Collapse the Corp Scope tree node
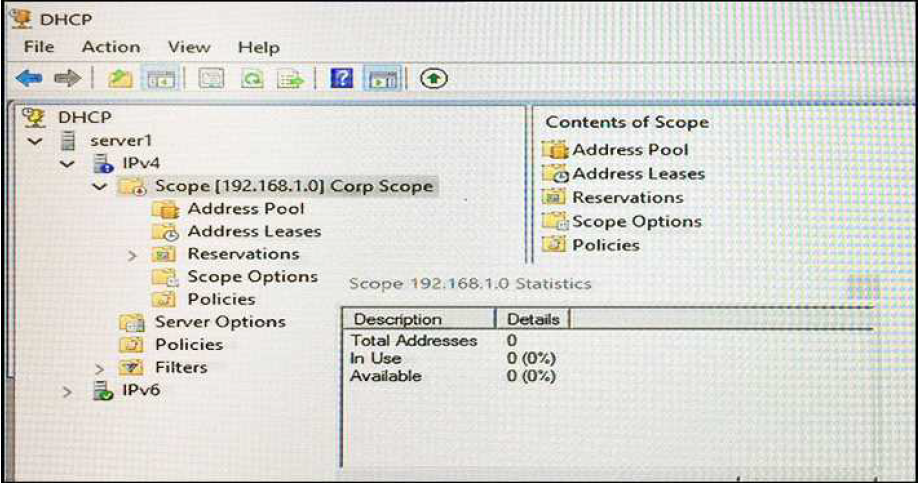 coord(100,187)
